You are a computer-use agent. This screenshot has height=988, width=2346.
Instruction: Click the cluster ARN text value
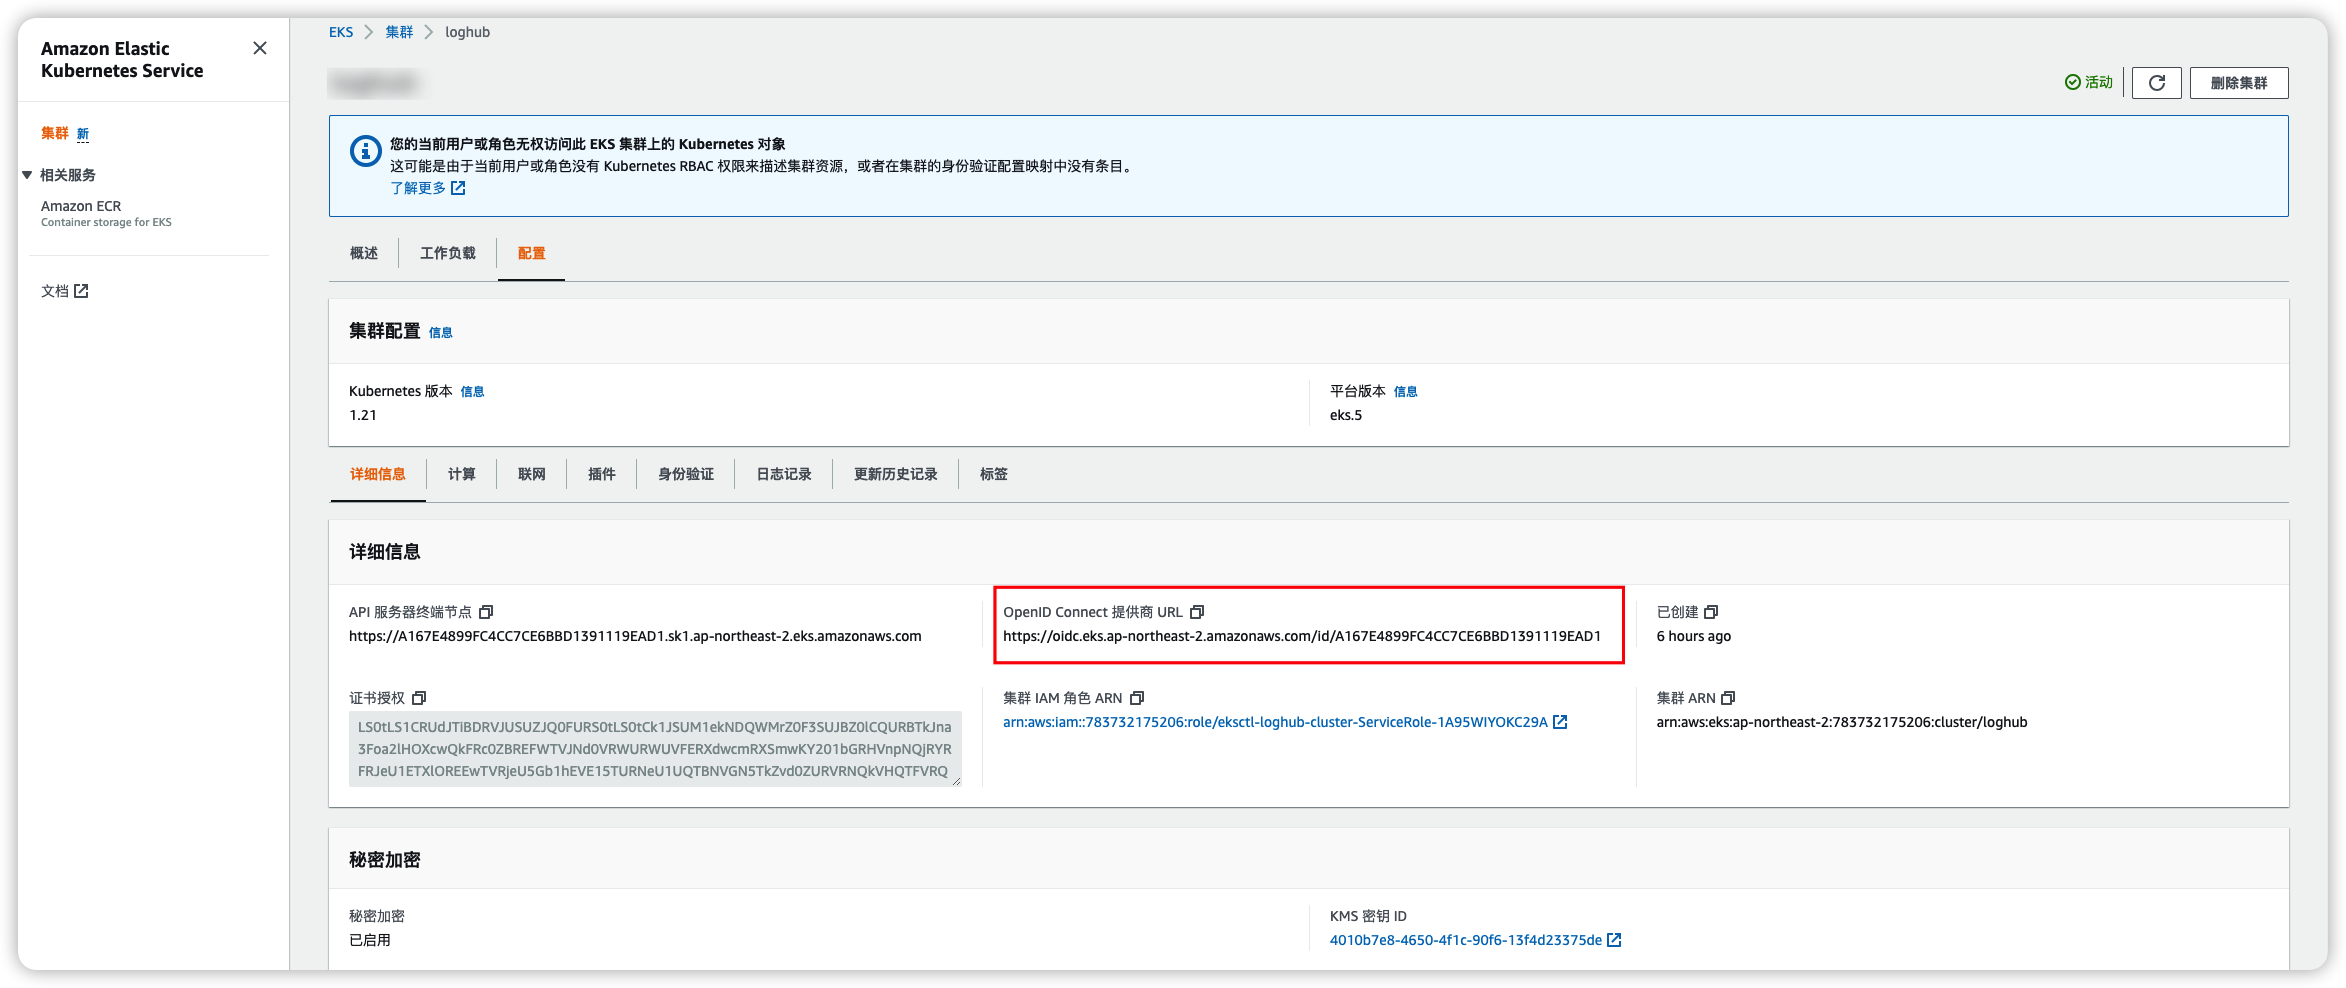coord(1842,722)
